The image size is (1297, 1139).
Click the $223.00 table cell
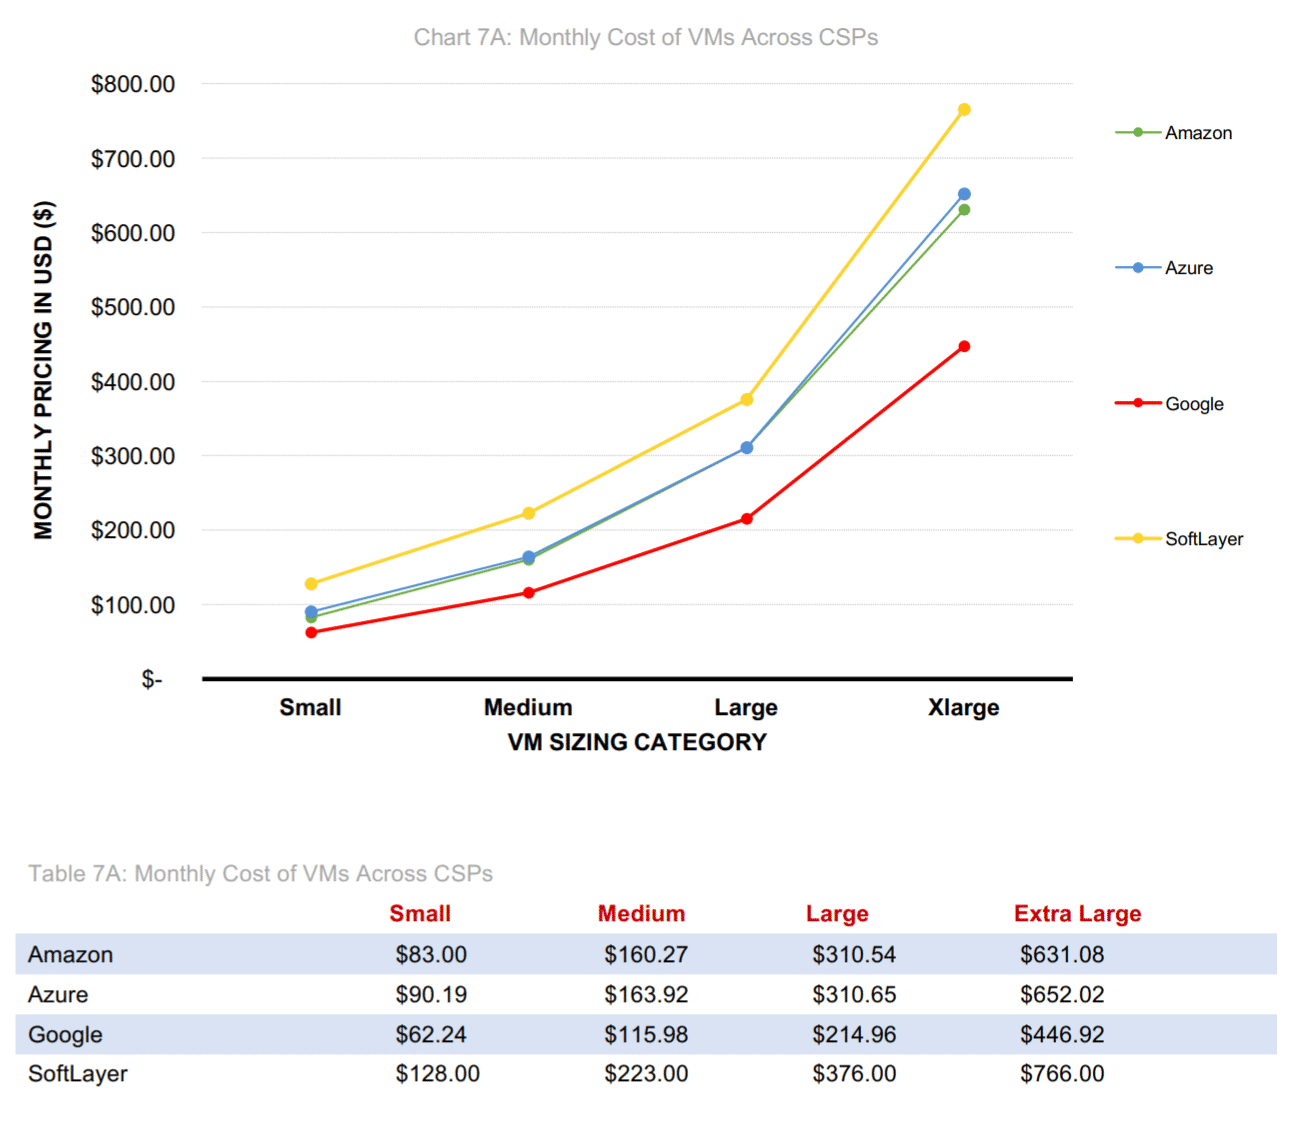646,1074
